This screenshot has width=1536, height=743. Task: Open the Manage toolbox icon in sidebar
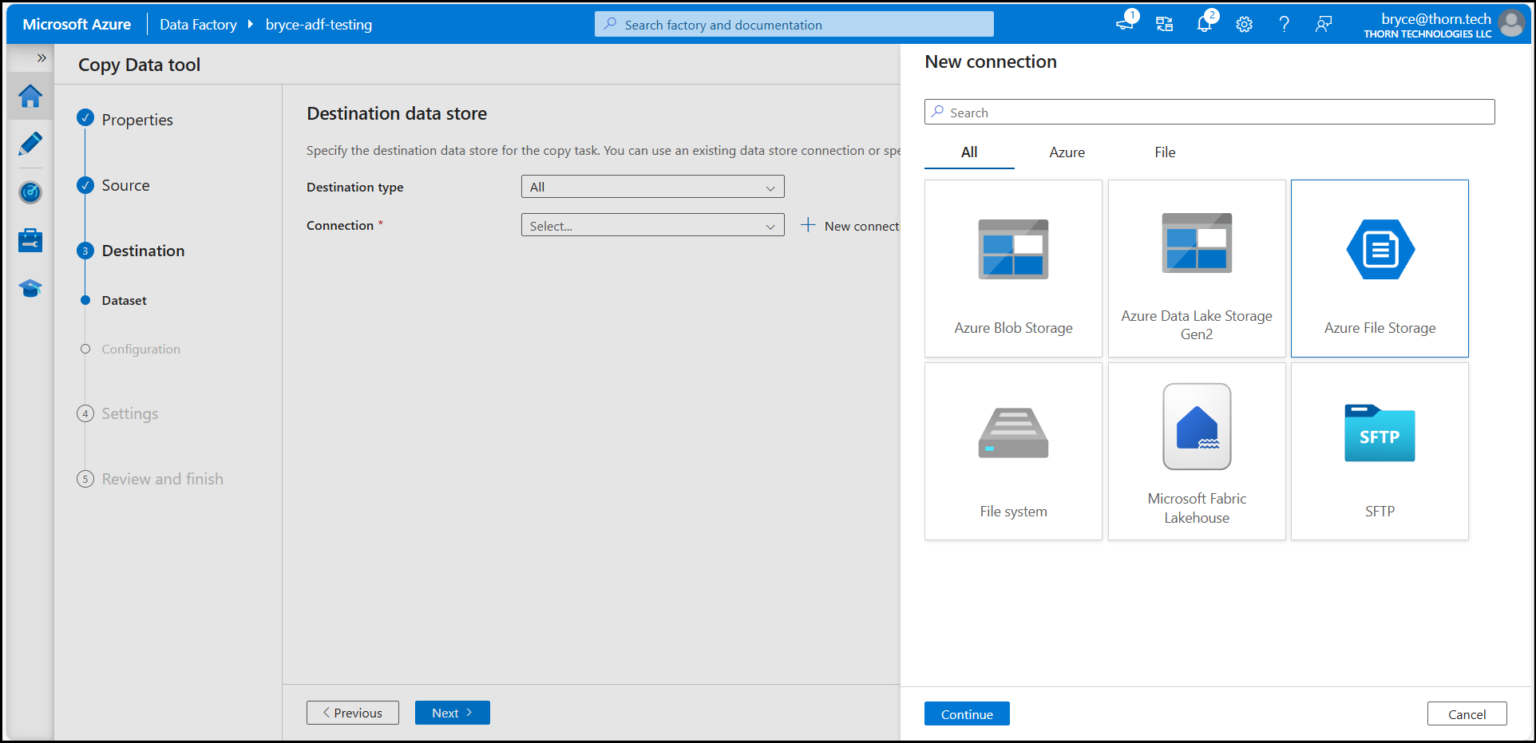pos(29,240)
